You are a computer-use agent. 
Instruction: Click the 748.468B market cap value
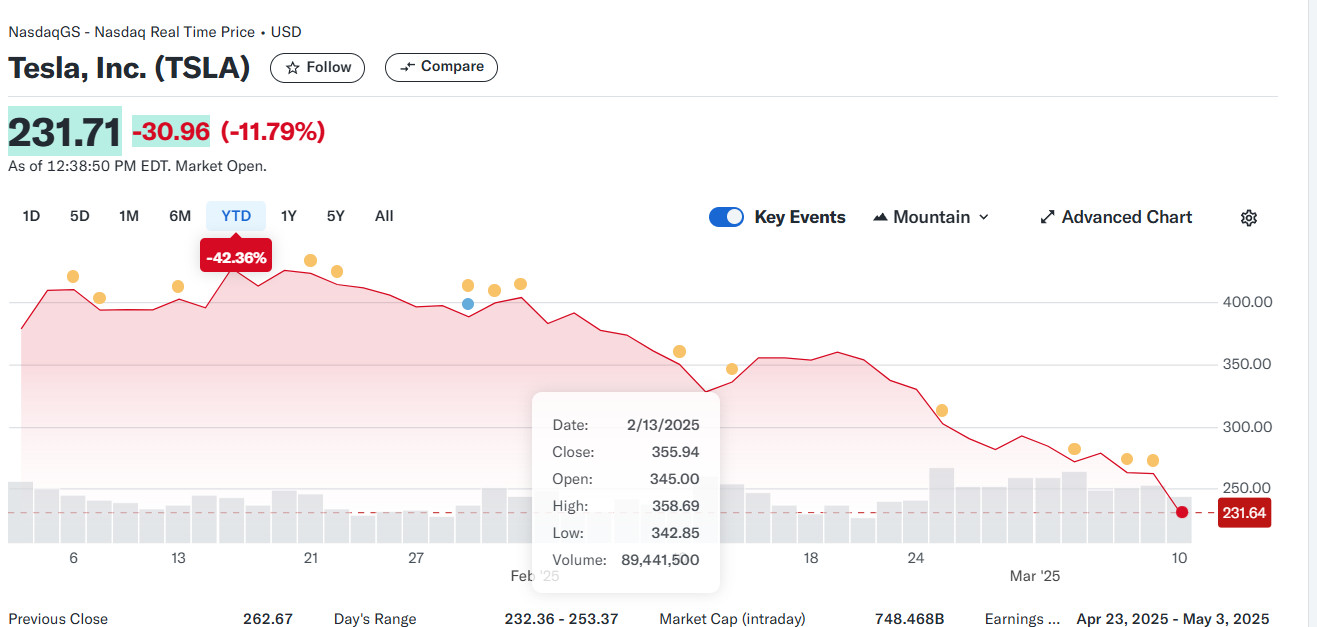coord(910,619)
